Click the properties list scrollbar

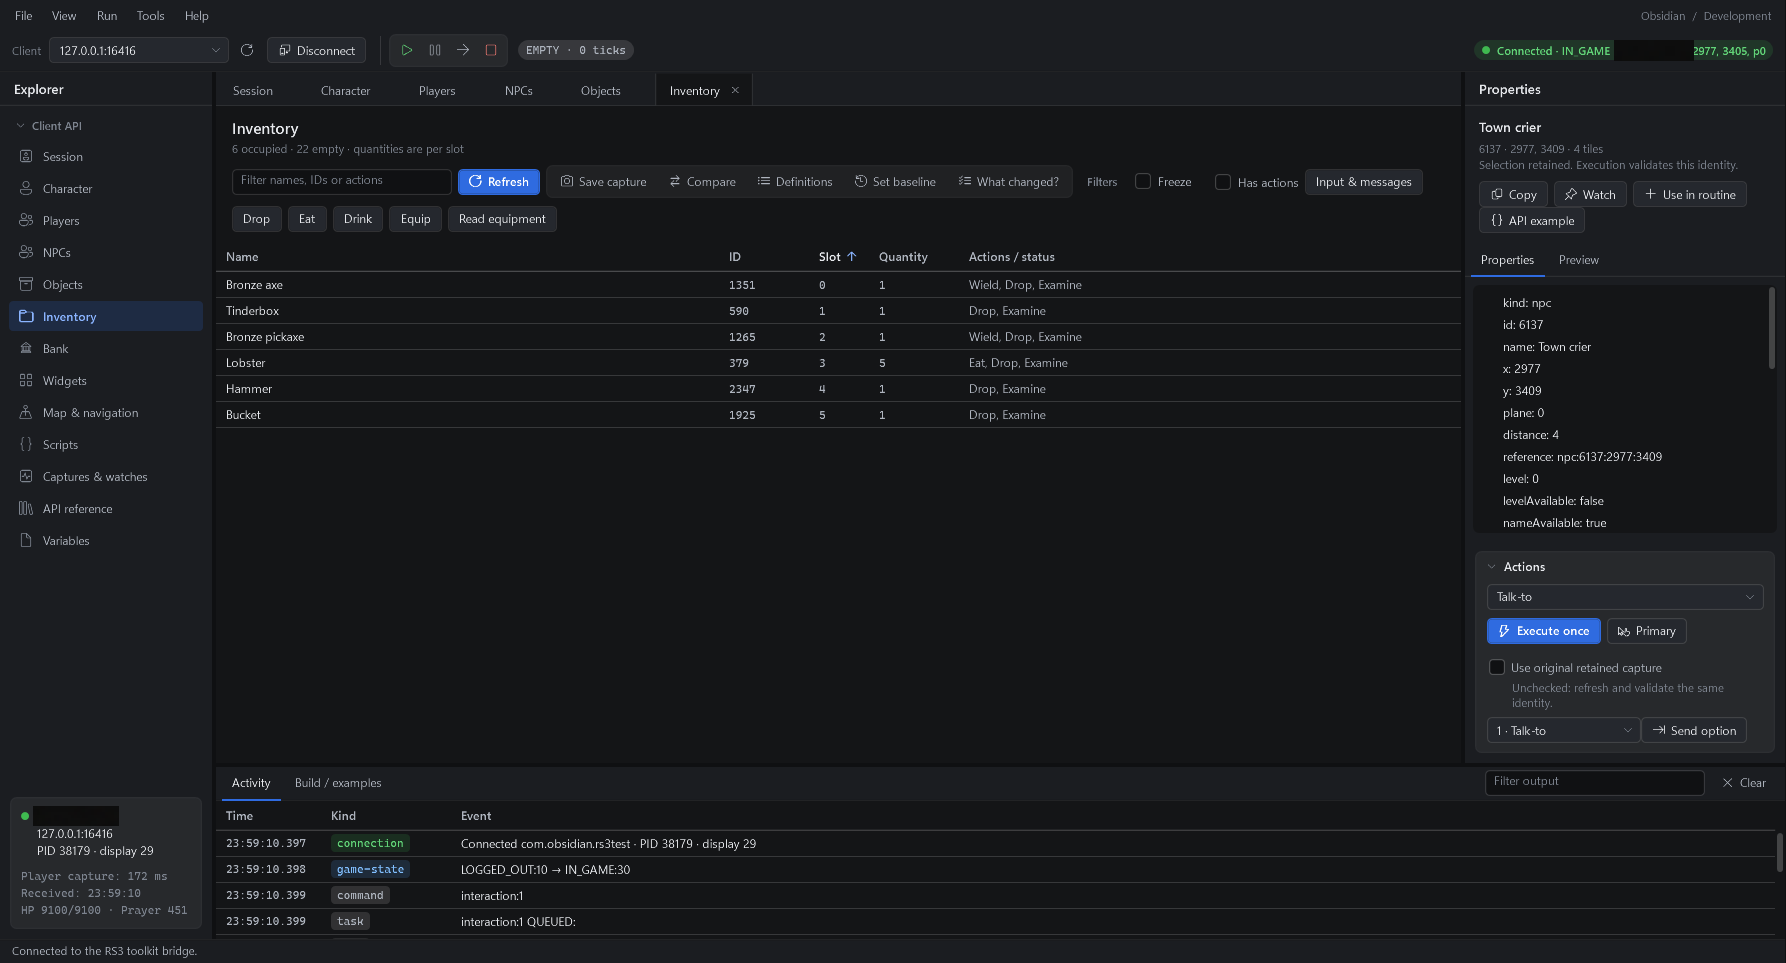click(1772, 330)
